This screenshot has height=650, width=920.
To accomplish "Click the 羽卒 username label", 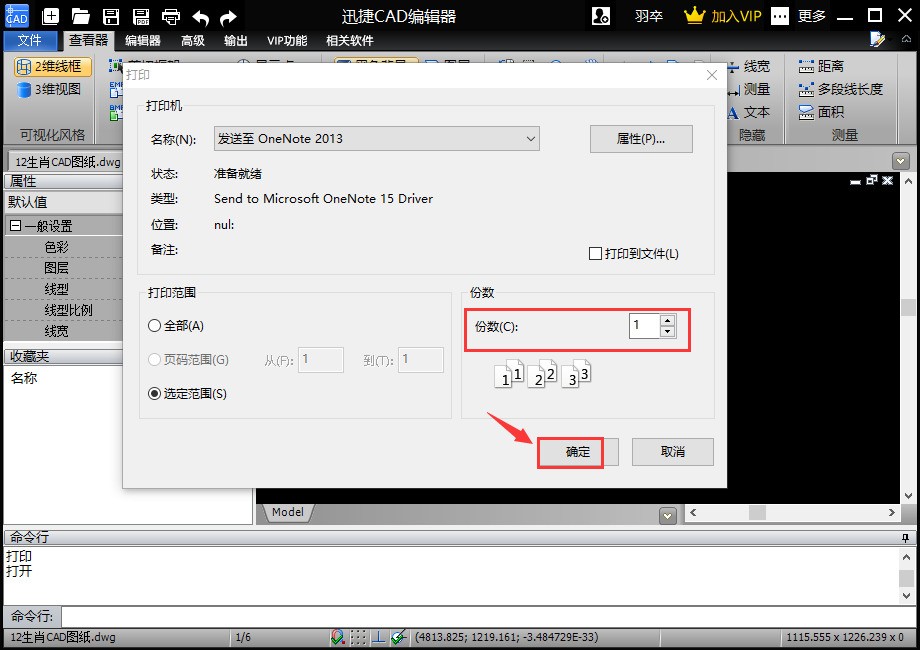I will (648, 16).
